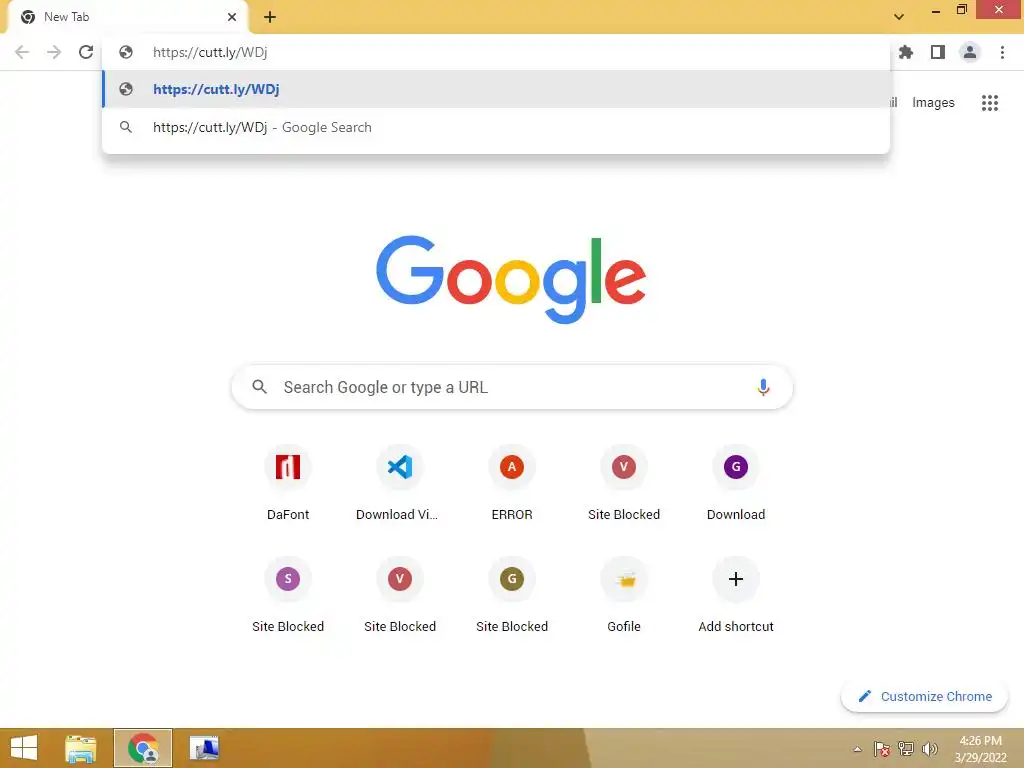Click the taskbar clock 4:26 PM
The width and height of the screenshot is (1024, 768).
coord(980,749)
